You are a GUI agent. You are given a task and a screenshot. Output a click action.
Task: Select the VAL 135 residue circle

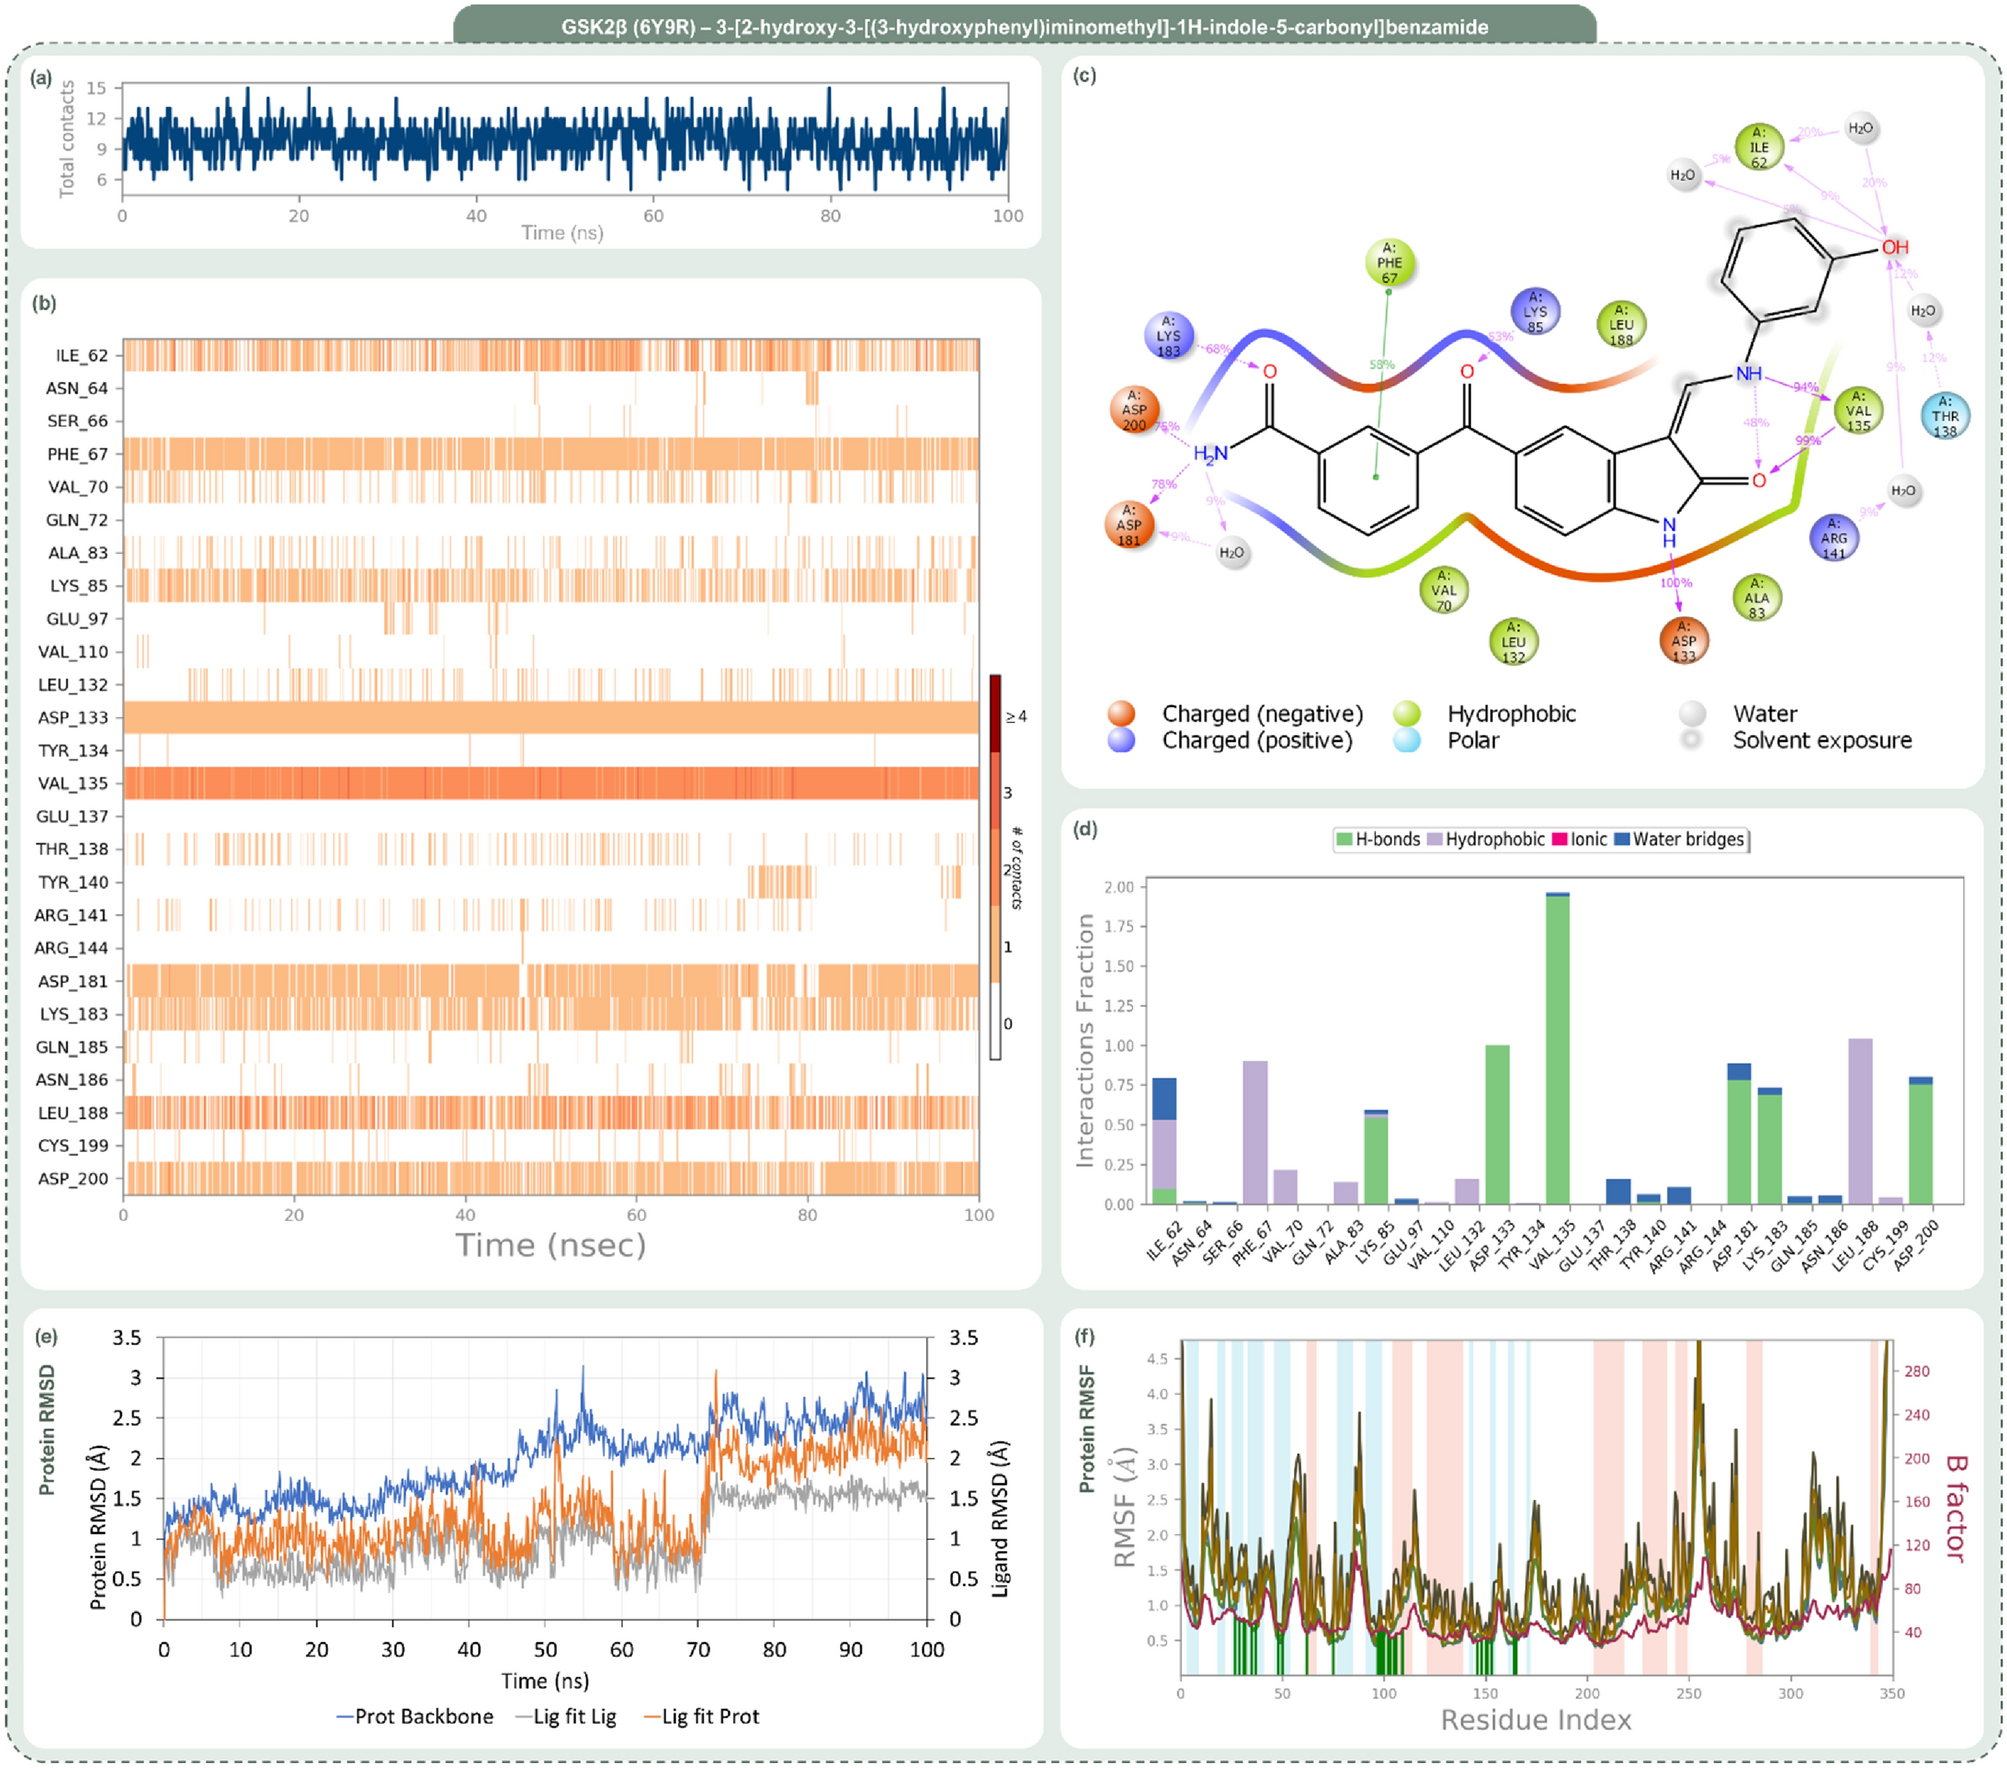tap(1858, 411)
